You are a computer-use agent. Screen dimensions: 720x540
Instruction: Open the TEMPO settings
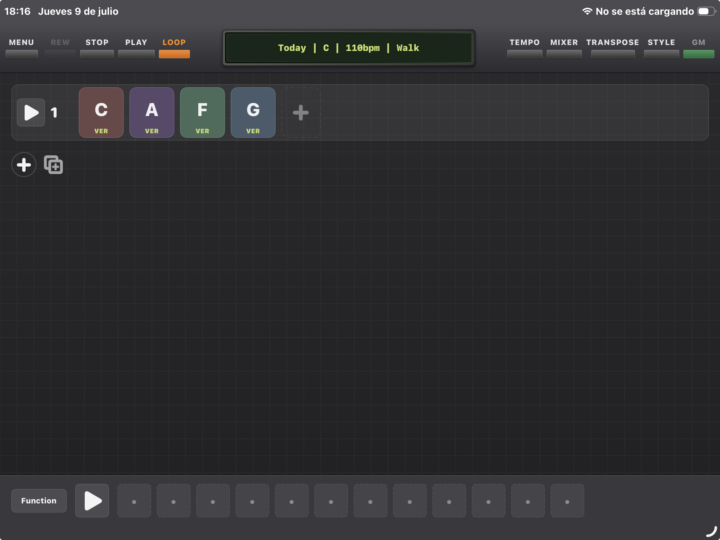pos(524,47)
